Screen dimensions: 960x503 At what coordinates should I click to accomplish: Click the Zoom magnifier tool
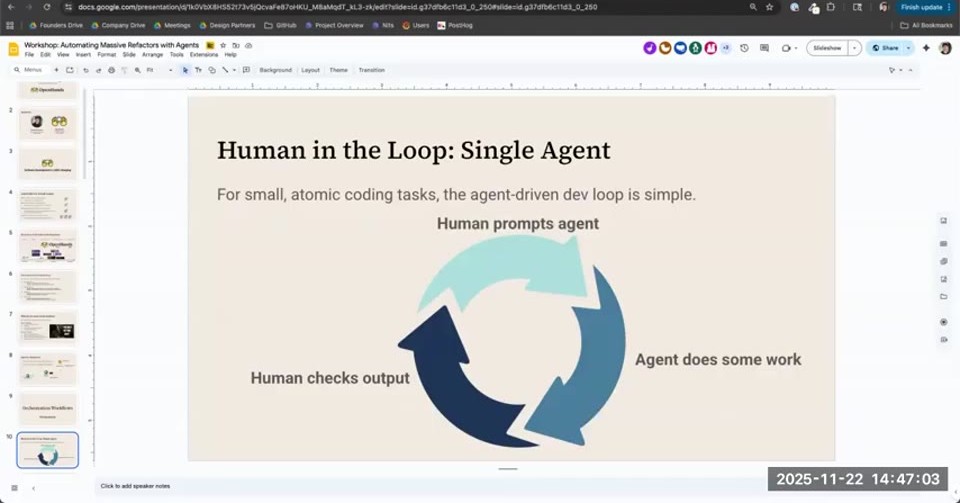[138, 70]
